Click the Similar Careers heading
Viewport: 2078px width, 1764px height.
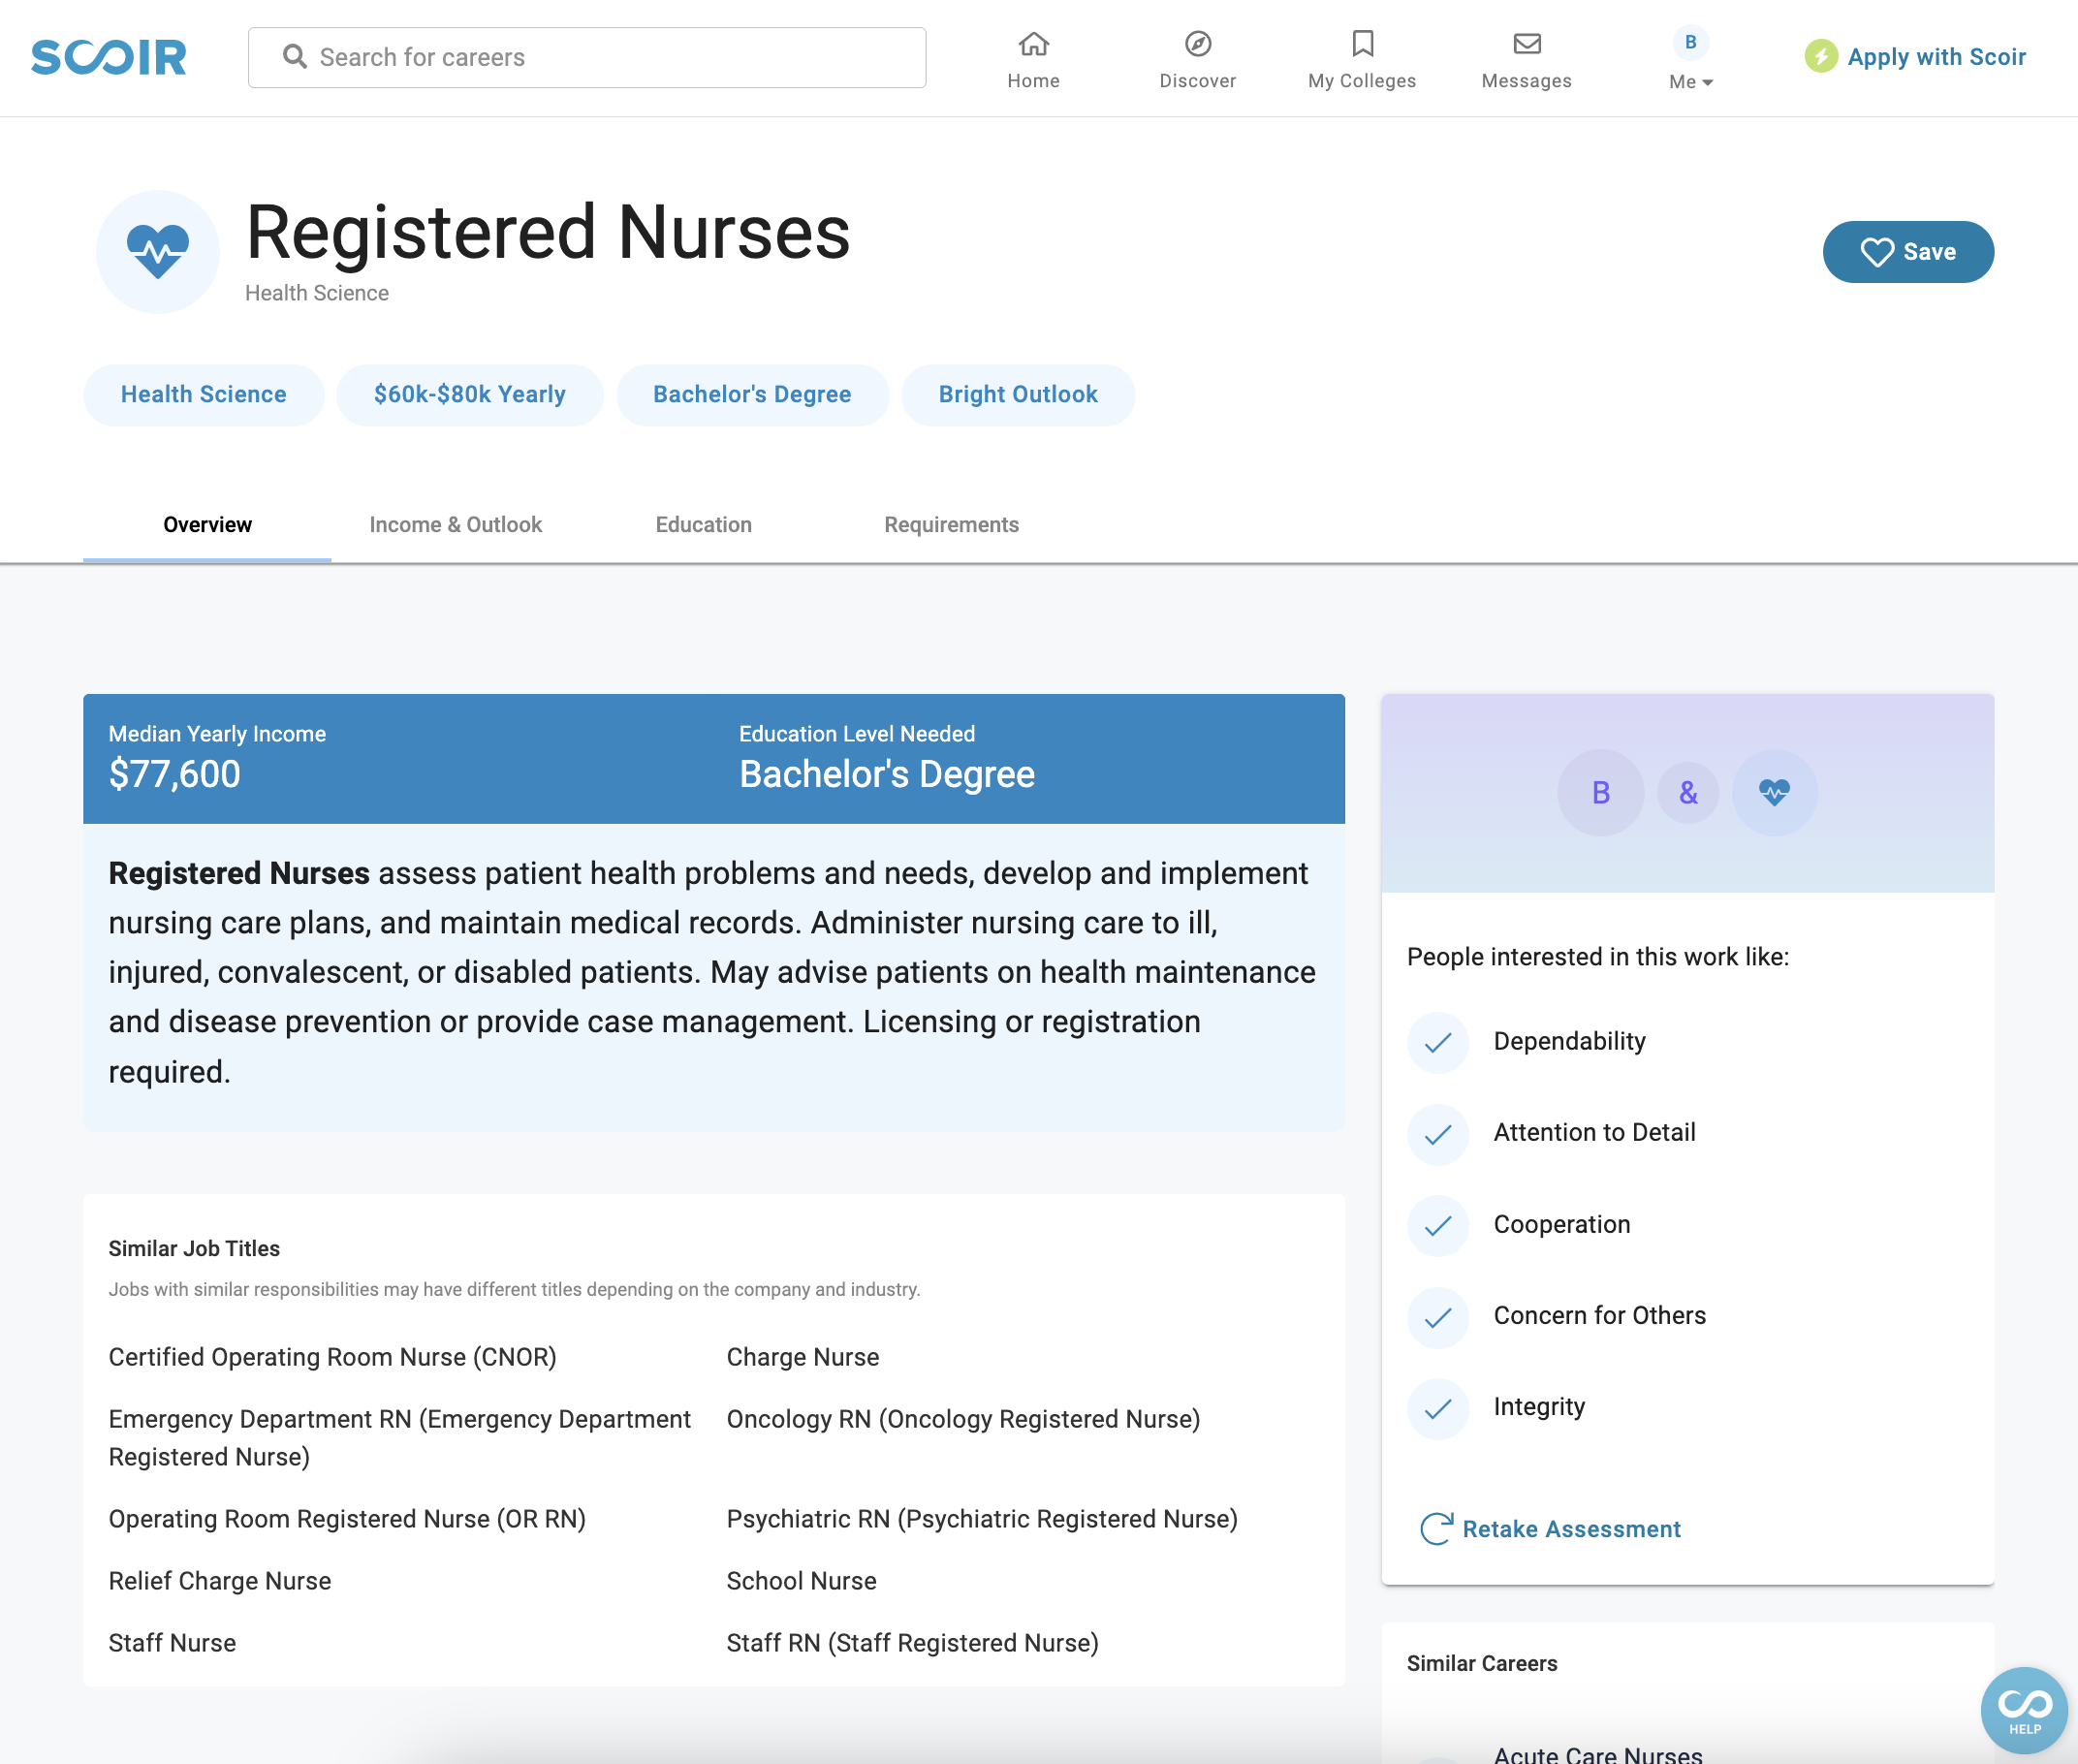click(1481, 1664)
